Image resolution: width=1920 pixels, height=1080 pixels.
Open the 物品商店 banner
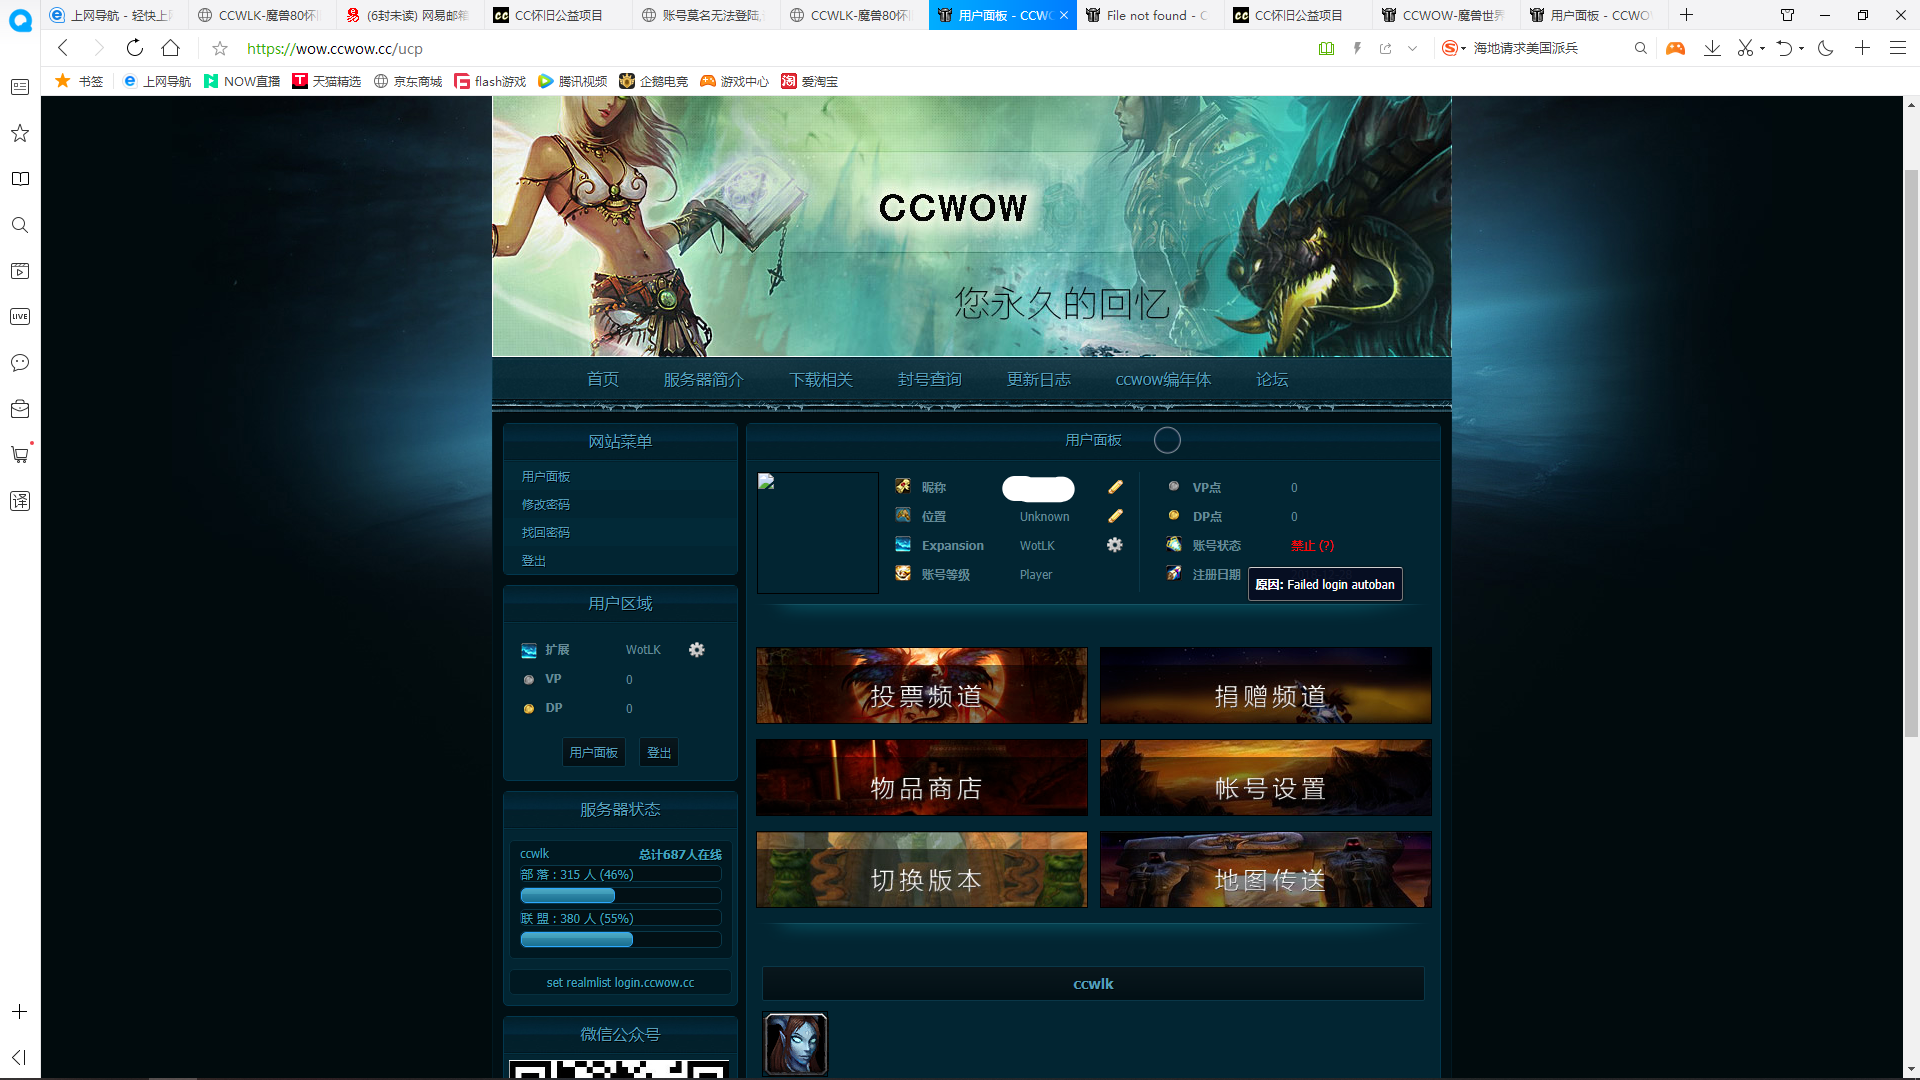click(921, 778)
